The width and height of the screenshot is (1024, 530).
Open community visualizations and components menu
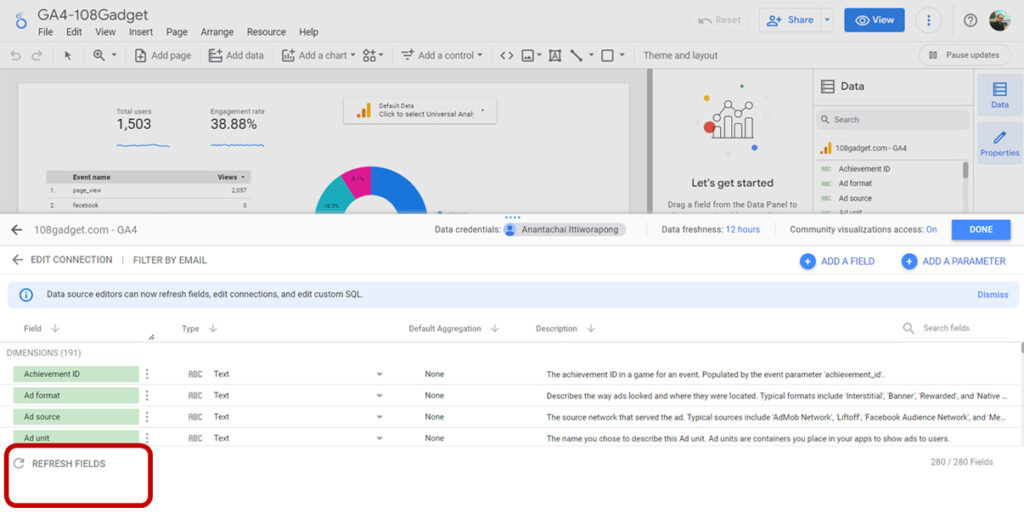click(373, 55)
